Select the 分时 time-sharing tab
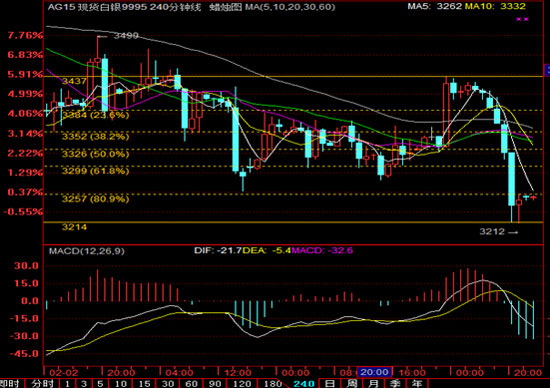This screenshot has width=550, height=388. tap(42, 383)
